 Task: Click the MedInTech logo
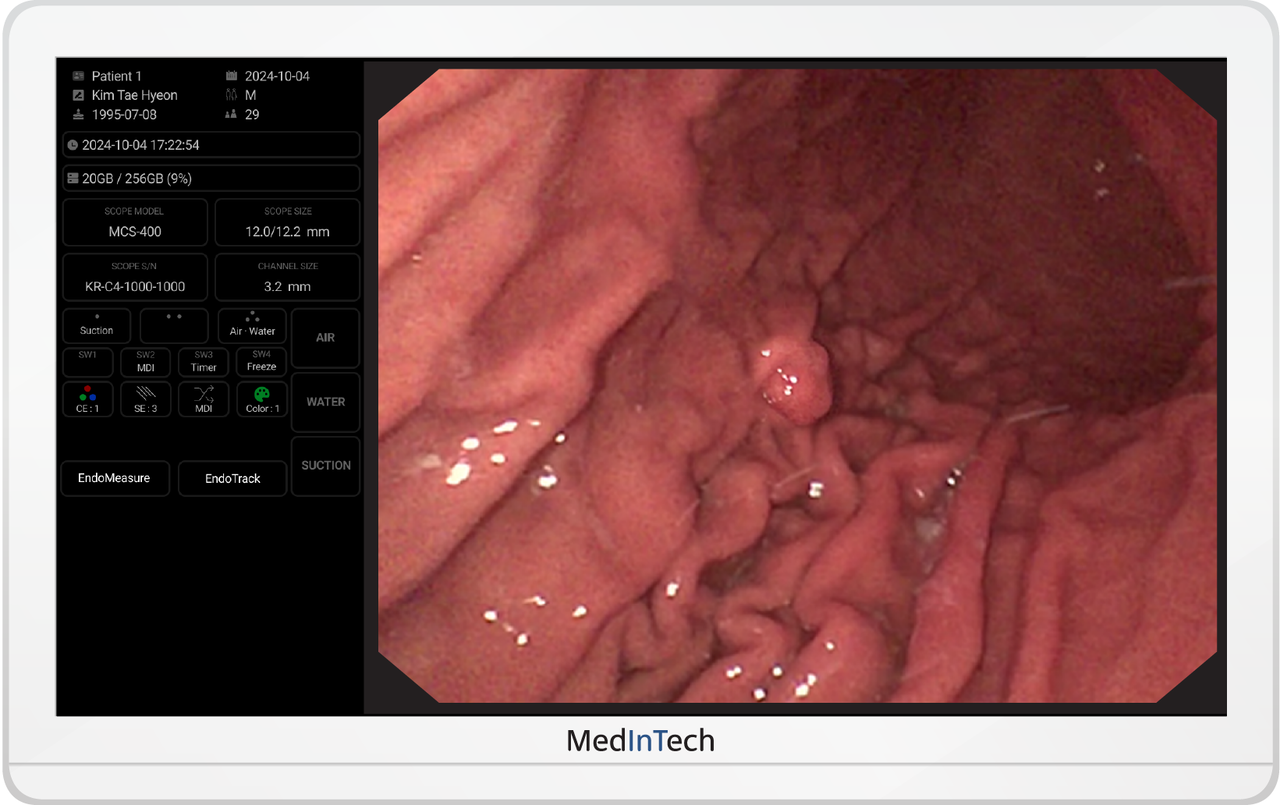pyautogui.click(x=640, y=740)
